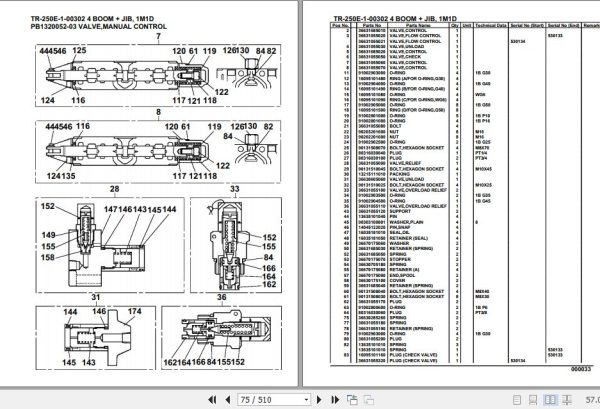Viewport: 600px width, 409px height.
Task: Go to the next page
Action: click(x=319, y=400)
